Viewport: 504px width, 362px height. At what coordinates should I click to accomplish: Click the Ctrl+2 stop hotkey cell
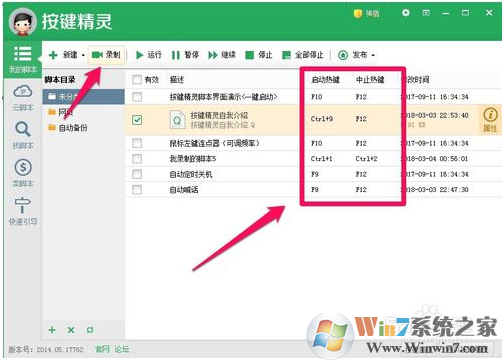click(366, 159)
